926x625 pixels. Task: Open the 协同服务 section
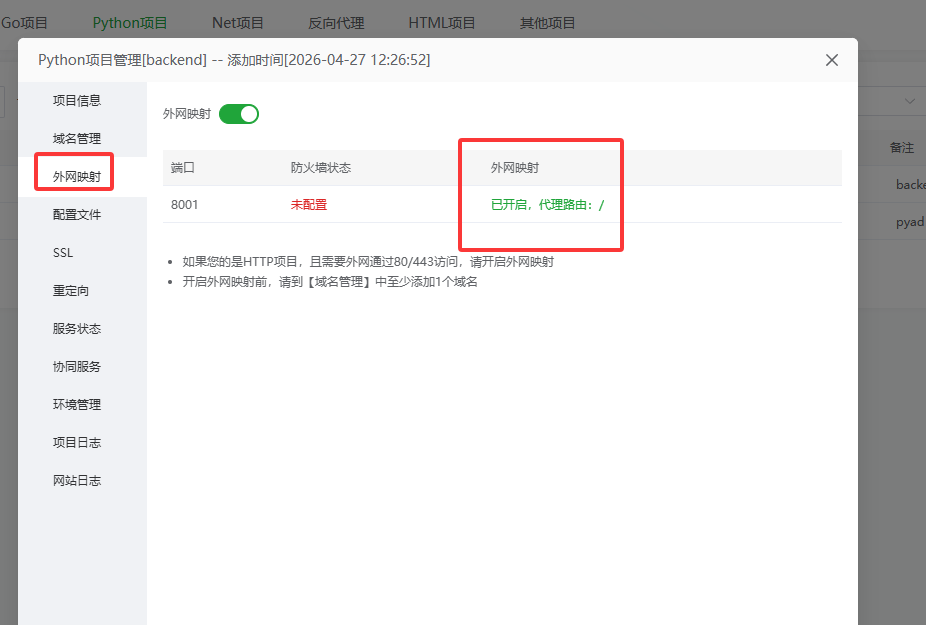(x=77, y=366)
